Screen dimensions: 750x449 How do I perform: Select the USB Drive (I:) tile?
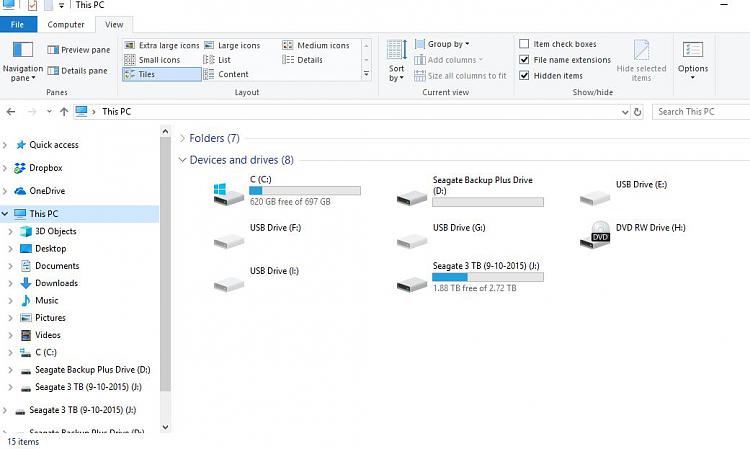point(256,280)
